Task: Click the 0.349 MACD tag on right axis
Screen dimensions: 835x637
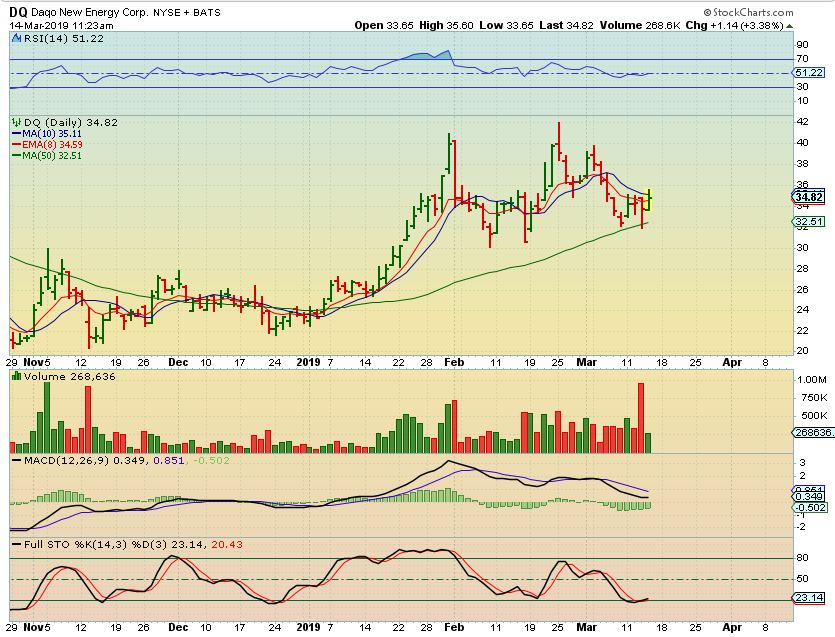Action: click(x=810, y=497)
